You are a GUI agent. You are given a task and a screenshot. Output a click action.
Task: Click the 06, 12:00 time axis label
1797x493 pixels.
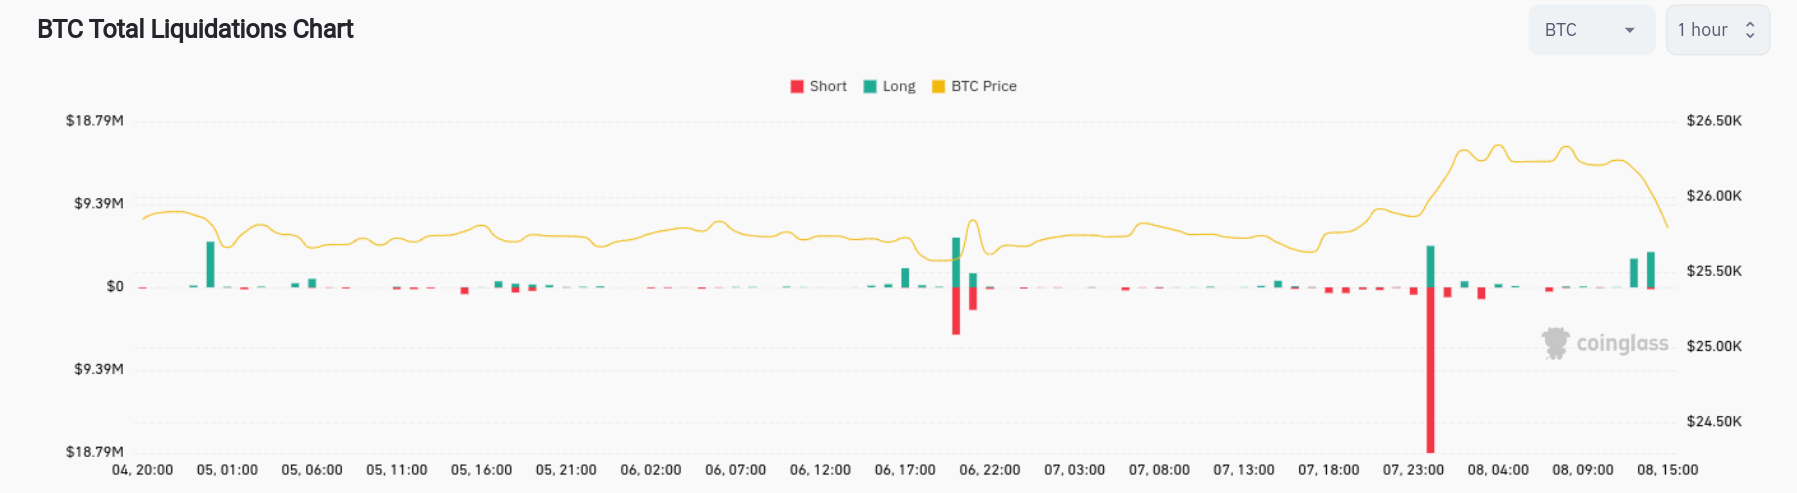click(x=820, y=470)
